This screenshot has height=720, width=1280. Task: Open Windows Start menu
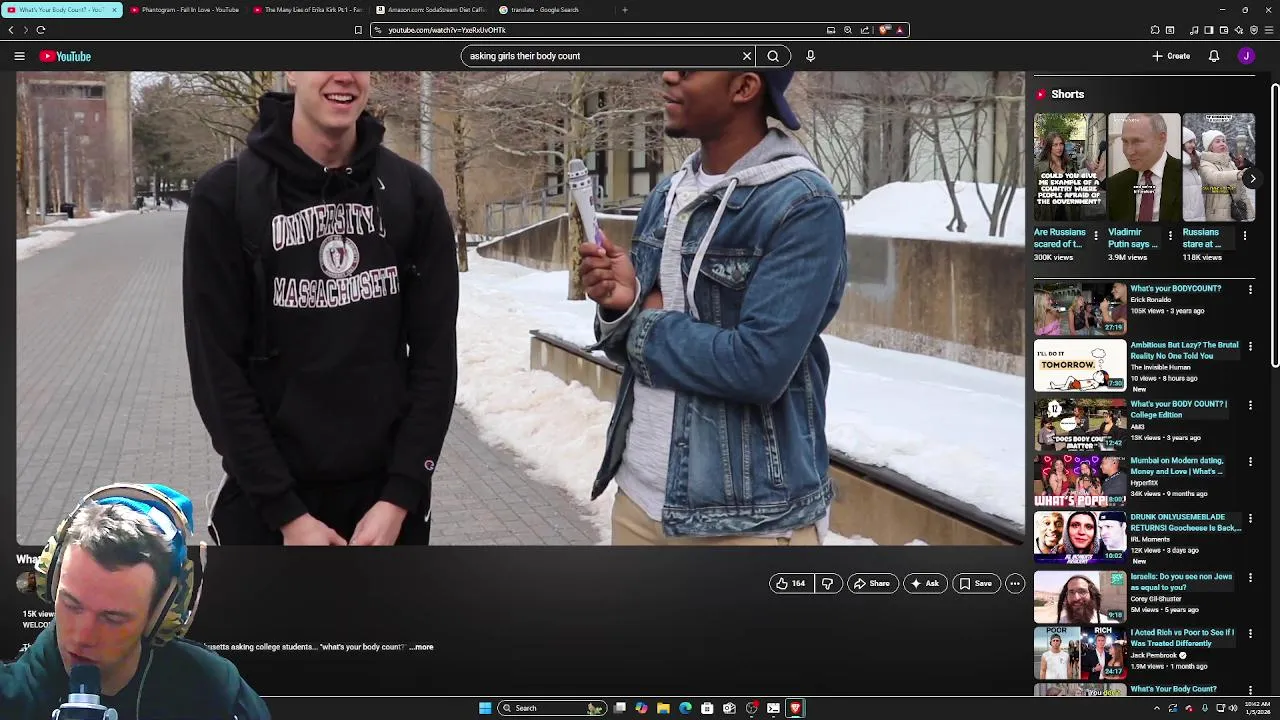point(485,708)
